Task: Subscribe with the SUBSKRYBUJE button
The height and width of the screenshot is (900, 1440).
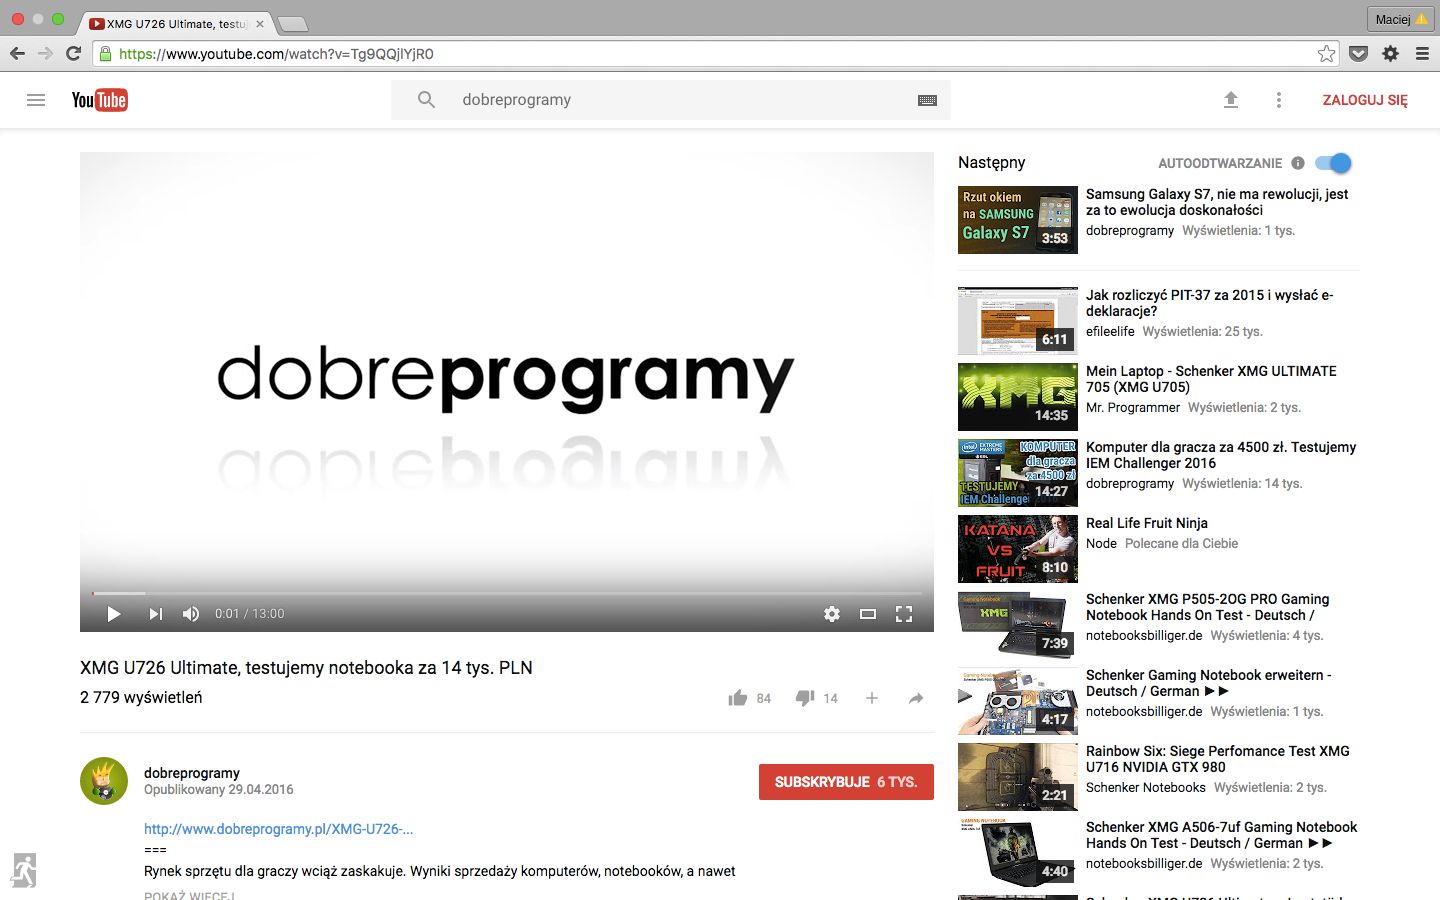Action: (846, 782)
